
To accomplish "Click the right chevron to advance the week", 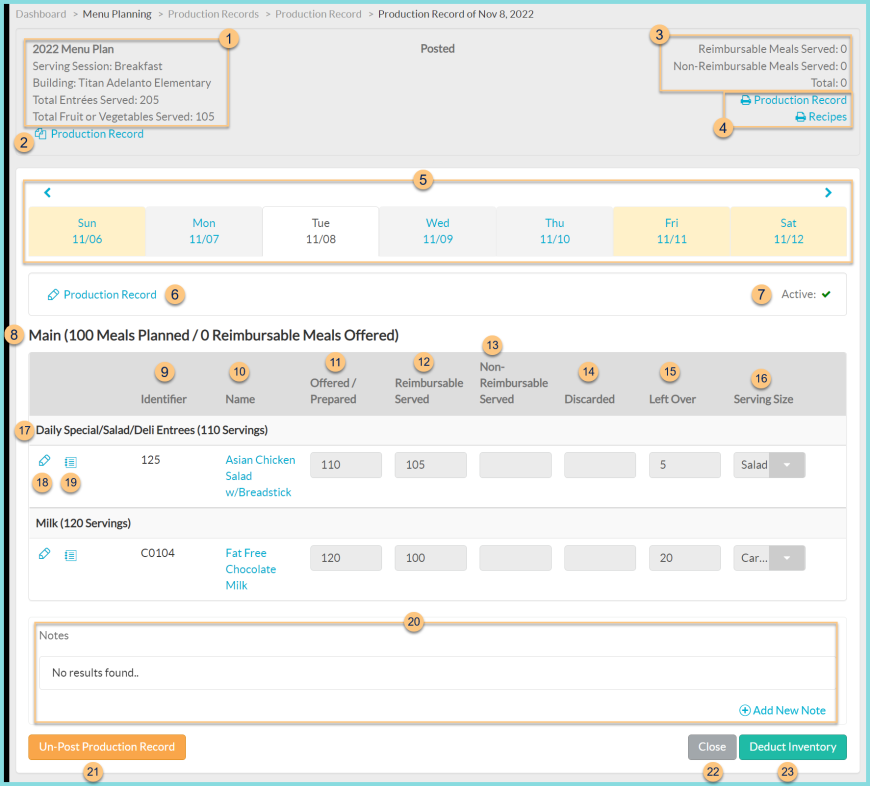I will pos(828,192).
